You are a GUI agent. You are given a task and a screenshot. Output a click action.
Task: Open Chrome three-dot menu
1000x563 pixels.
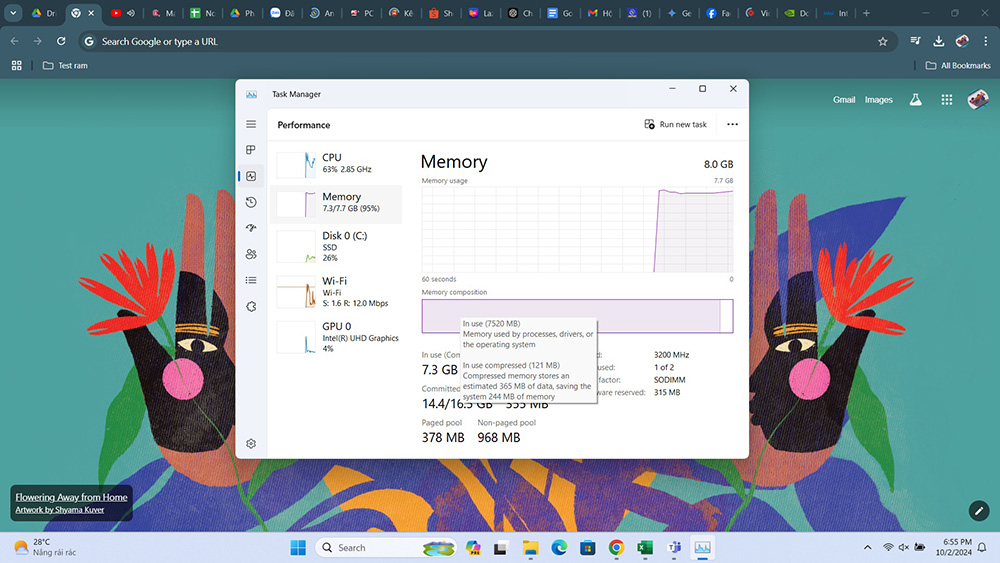[986, 41]
